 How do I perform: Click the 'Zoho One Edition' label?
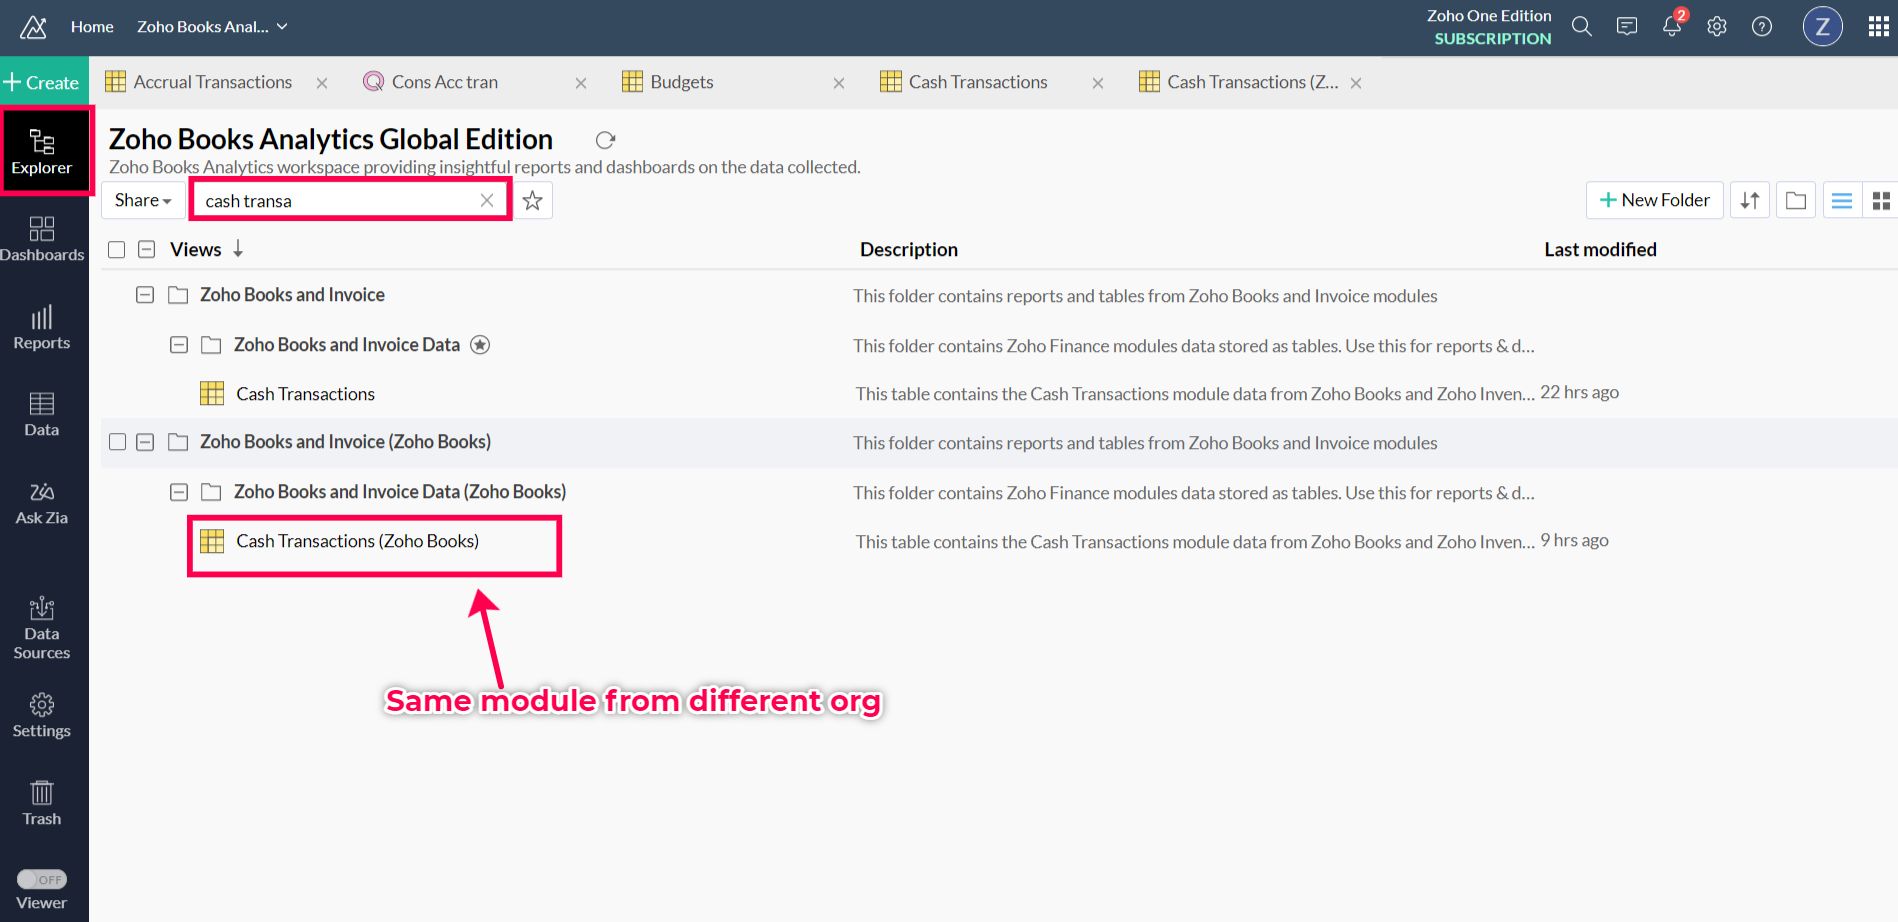(x=1489, y=16)
